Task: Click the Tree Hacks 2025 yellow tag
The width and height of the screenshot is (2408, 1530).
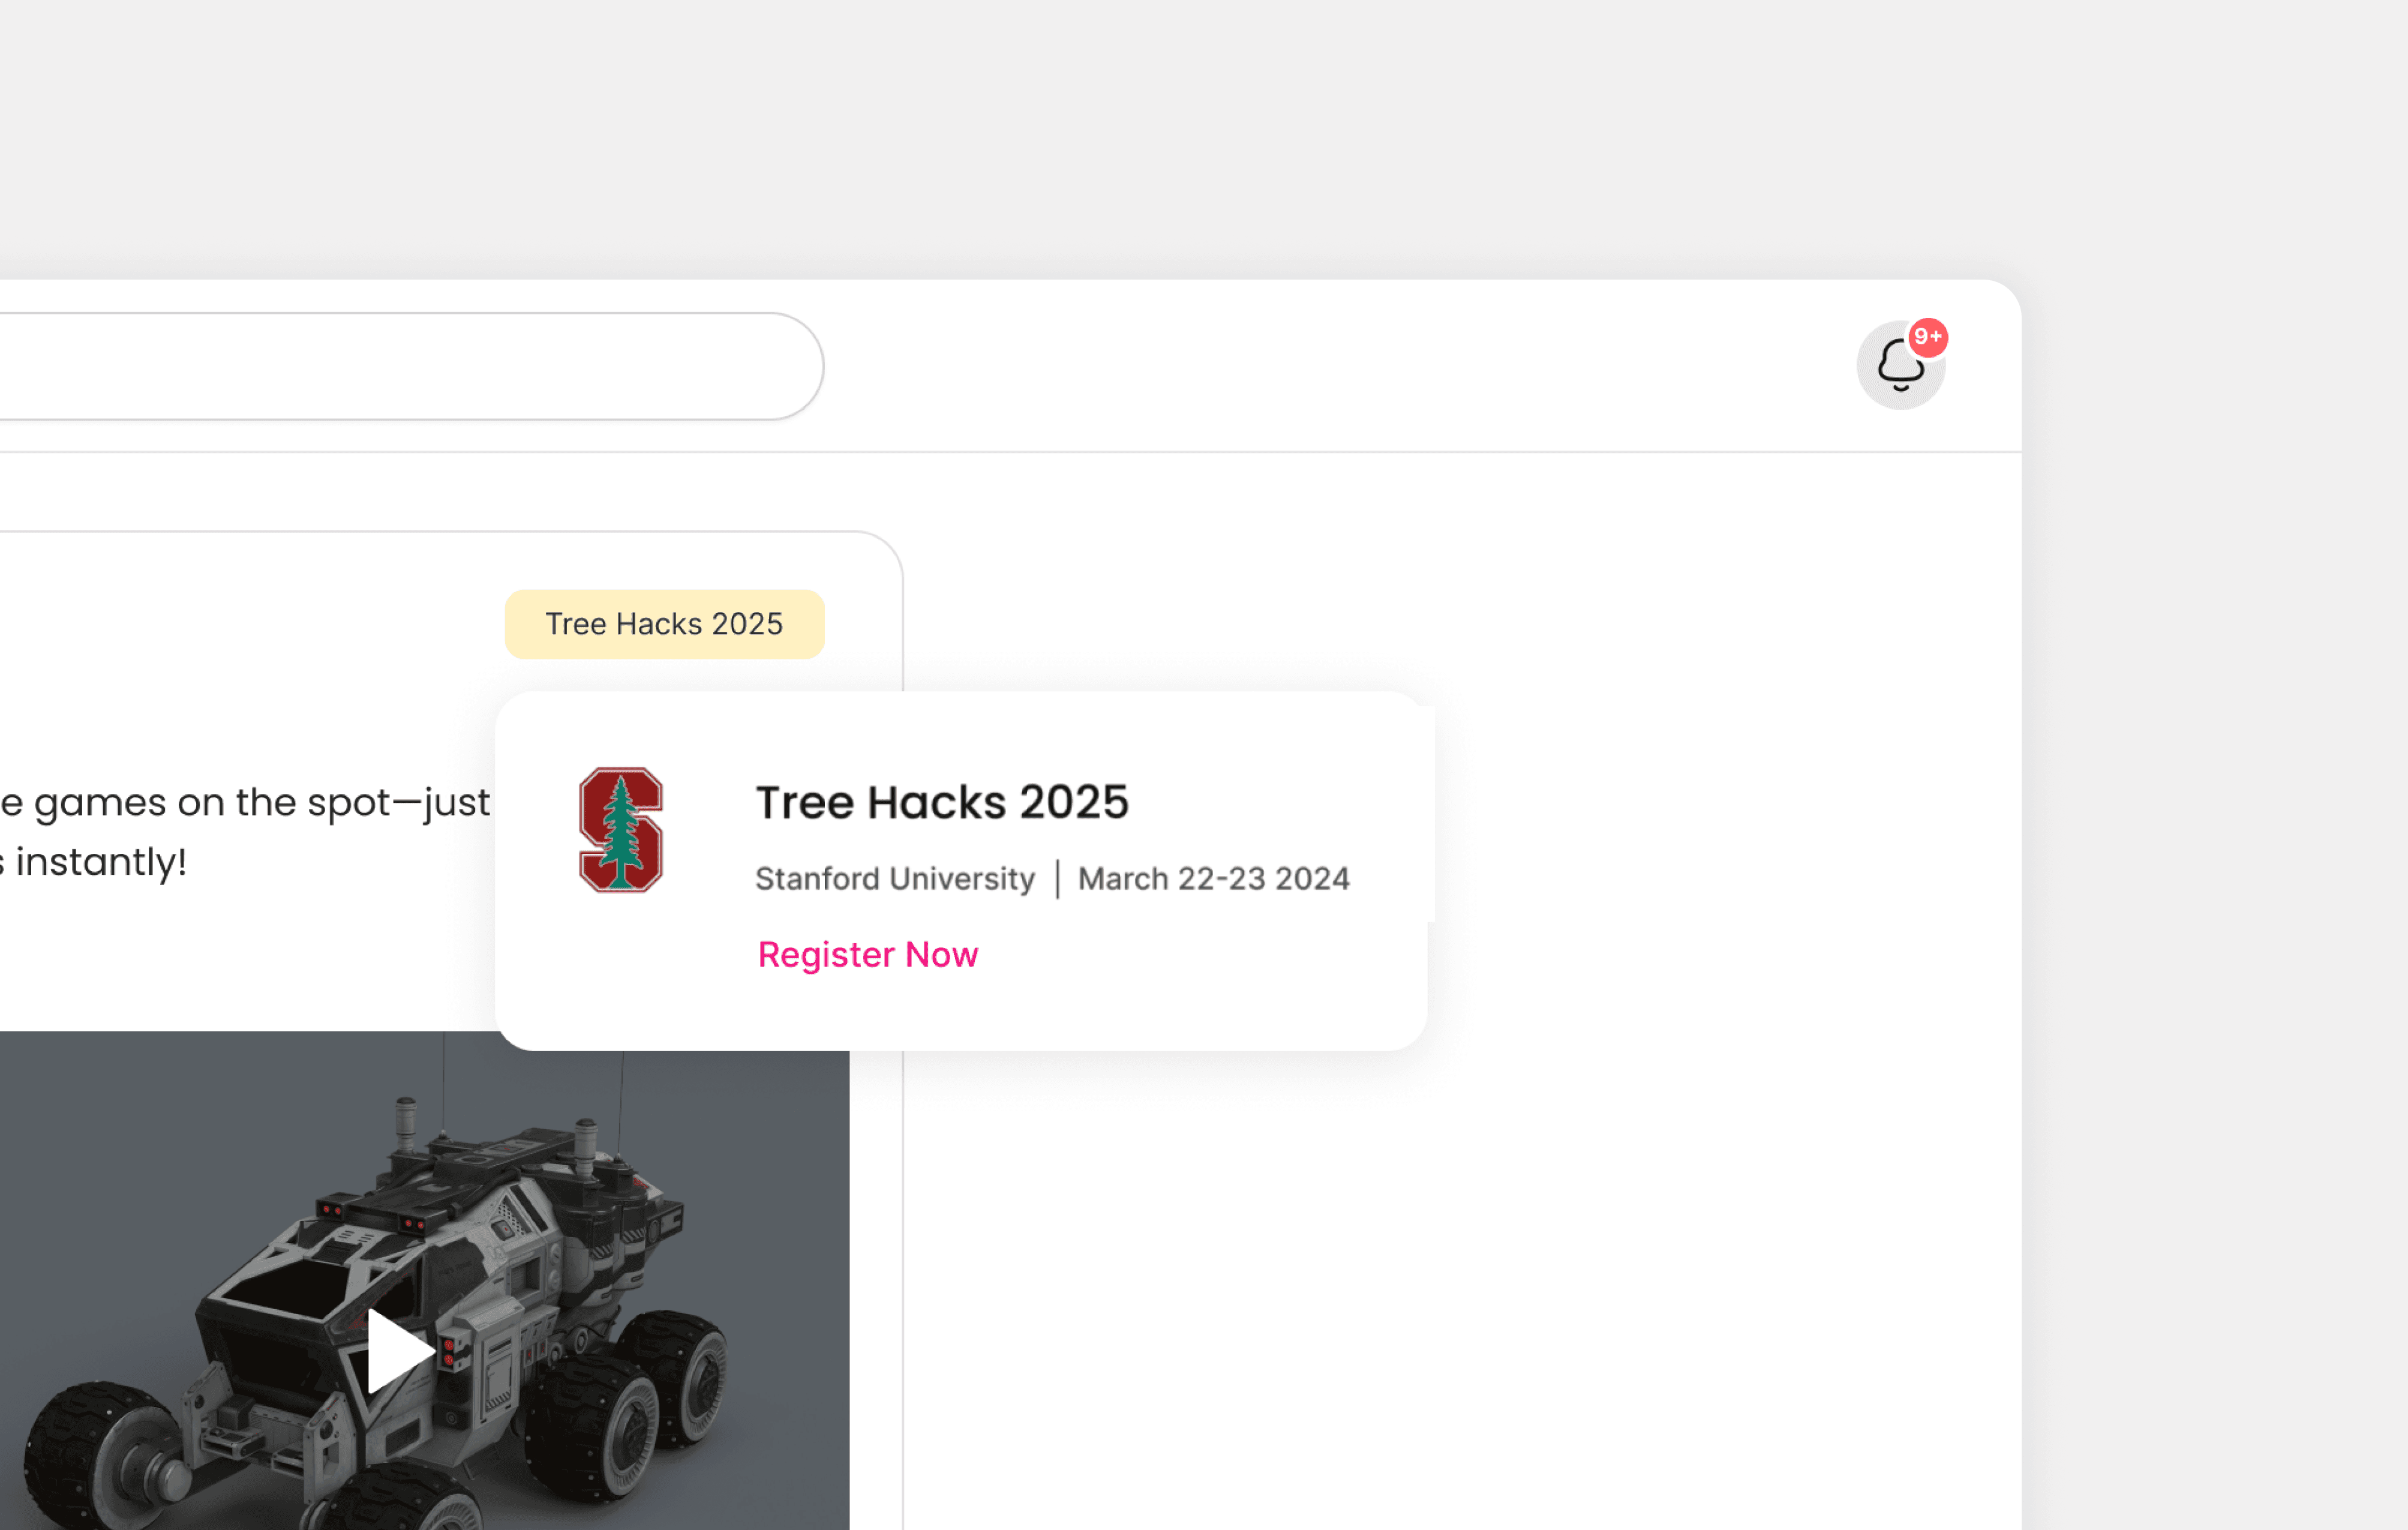Action: click(x=664, y=624)
